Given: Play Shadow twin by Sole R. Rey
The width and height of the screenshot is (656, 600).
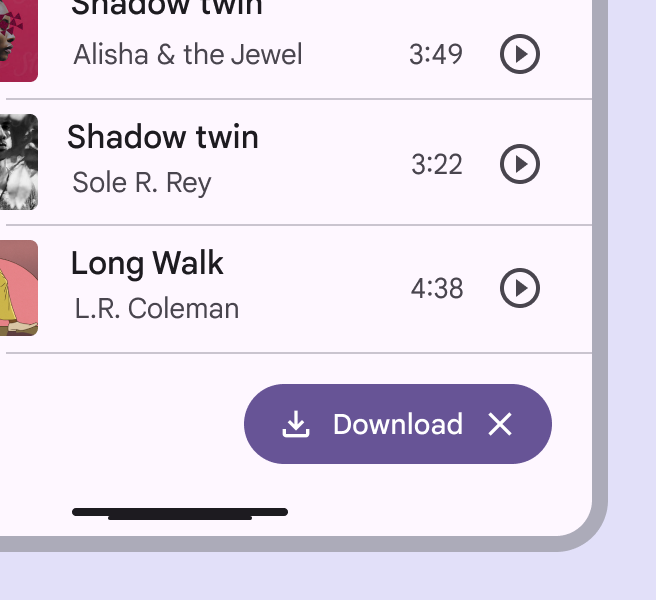Looking at the screenshot, I should (519, 164).
